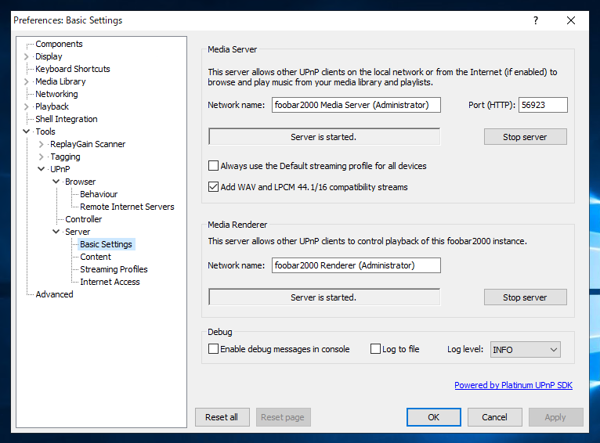Open Keyboard Shortcuts preferences page
This screenshot has width=600, height=443.
(73, 69)
